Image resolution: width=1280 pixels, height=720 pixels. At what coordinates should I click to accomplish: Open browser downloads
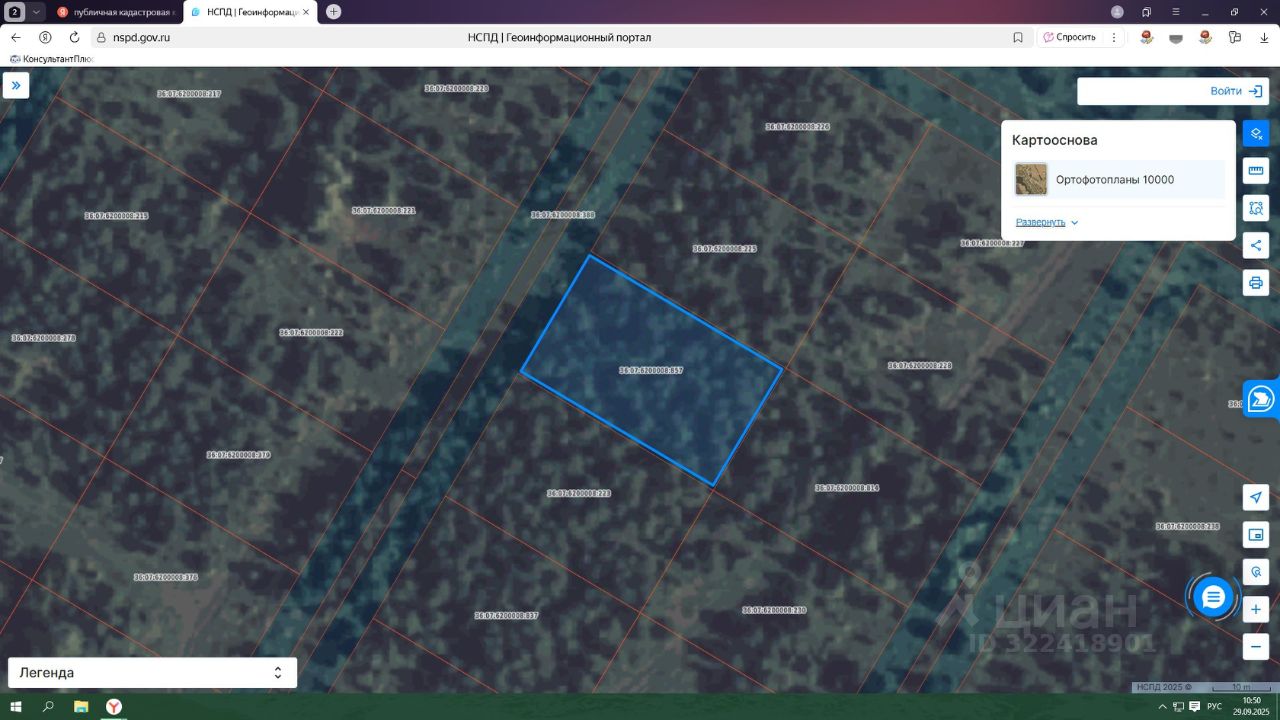(x=1263, y=37)
